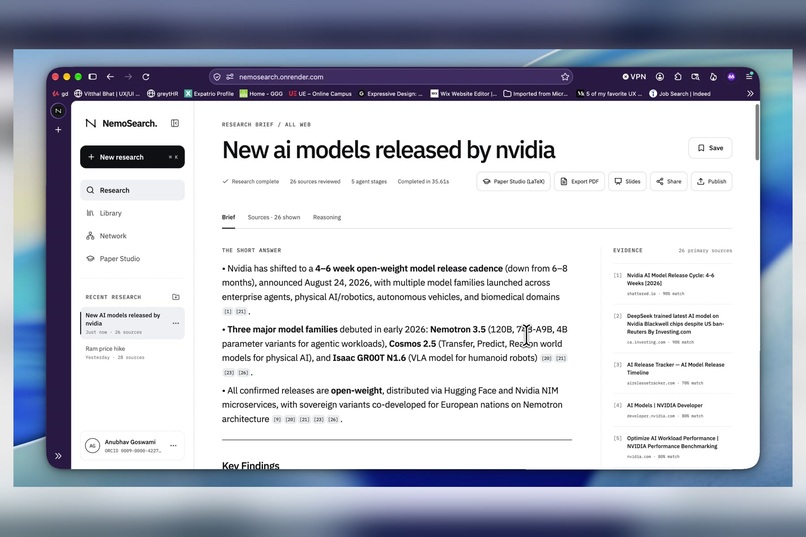Publish the research brief
806x537 pixels.
(711, 181)
